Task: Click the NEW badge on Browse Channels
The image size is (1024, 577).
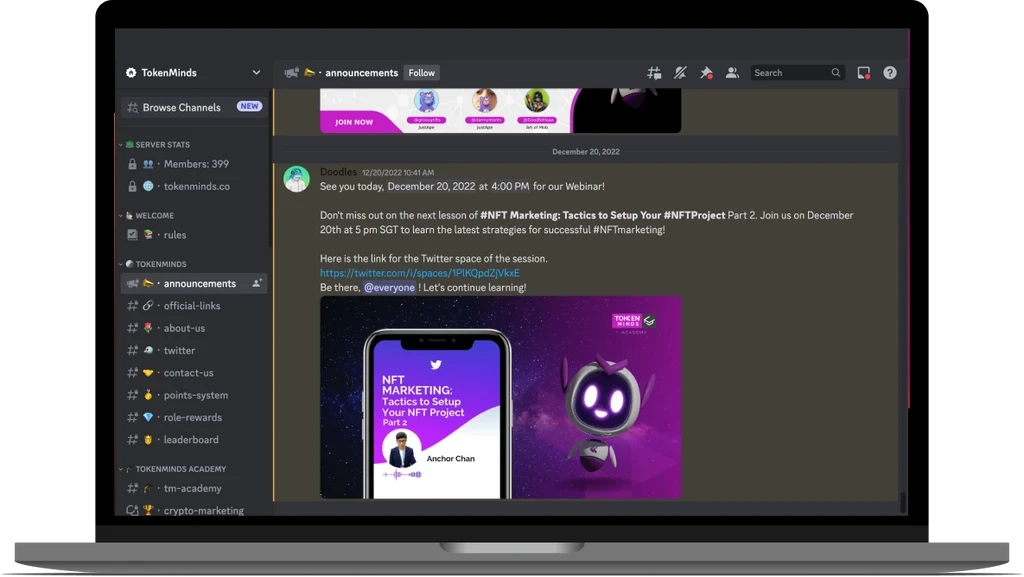Action: pos(249,106)
